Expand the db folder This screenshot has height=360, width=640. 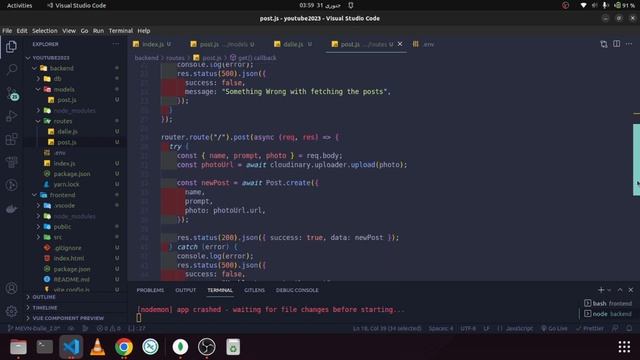[x=58, y=79]
